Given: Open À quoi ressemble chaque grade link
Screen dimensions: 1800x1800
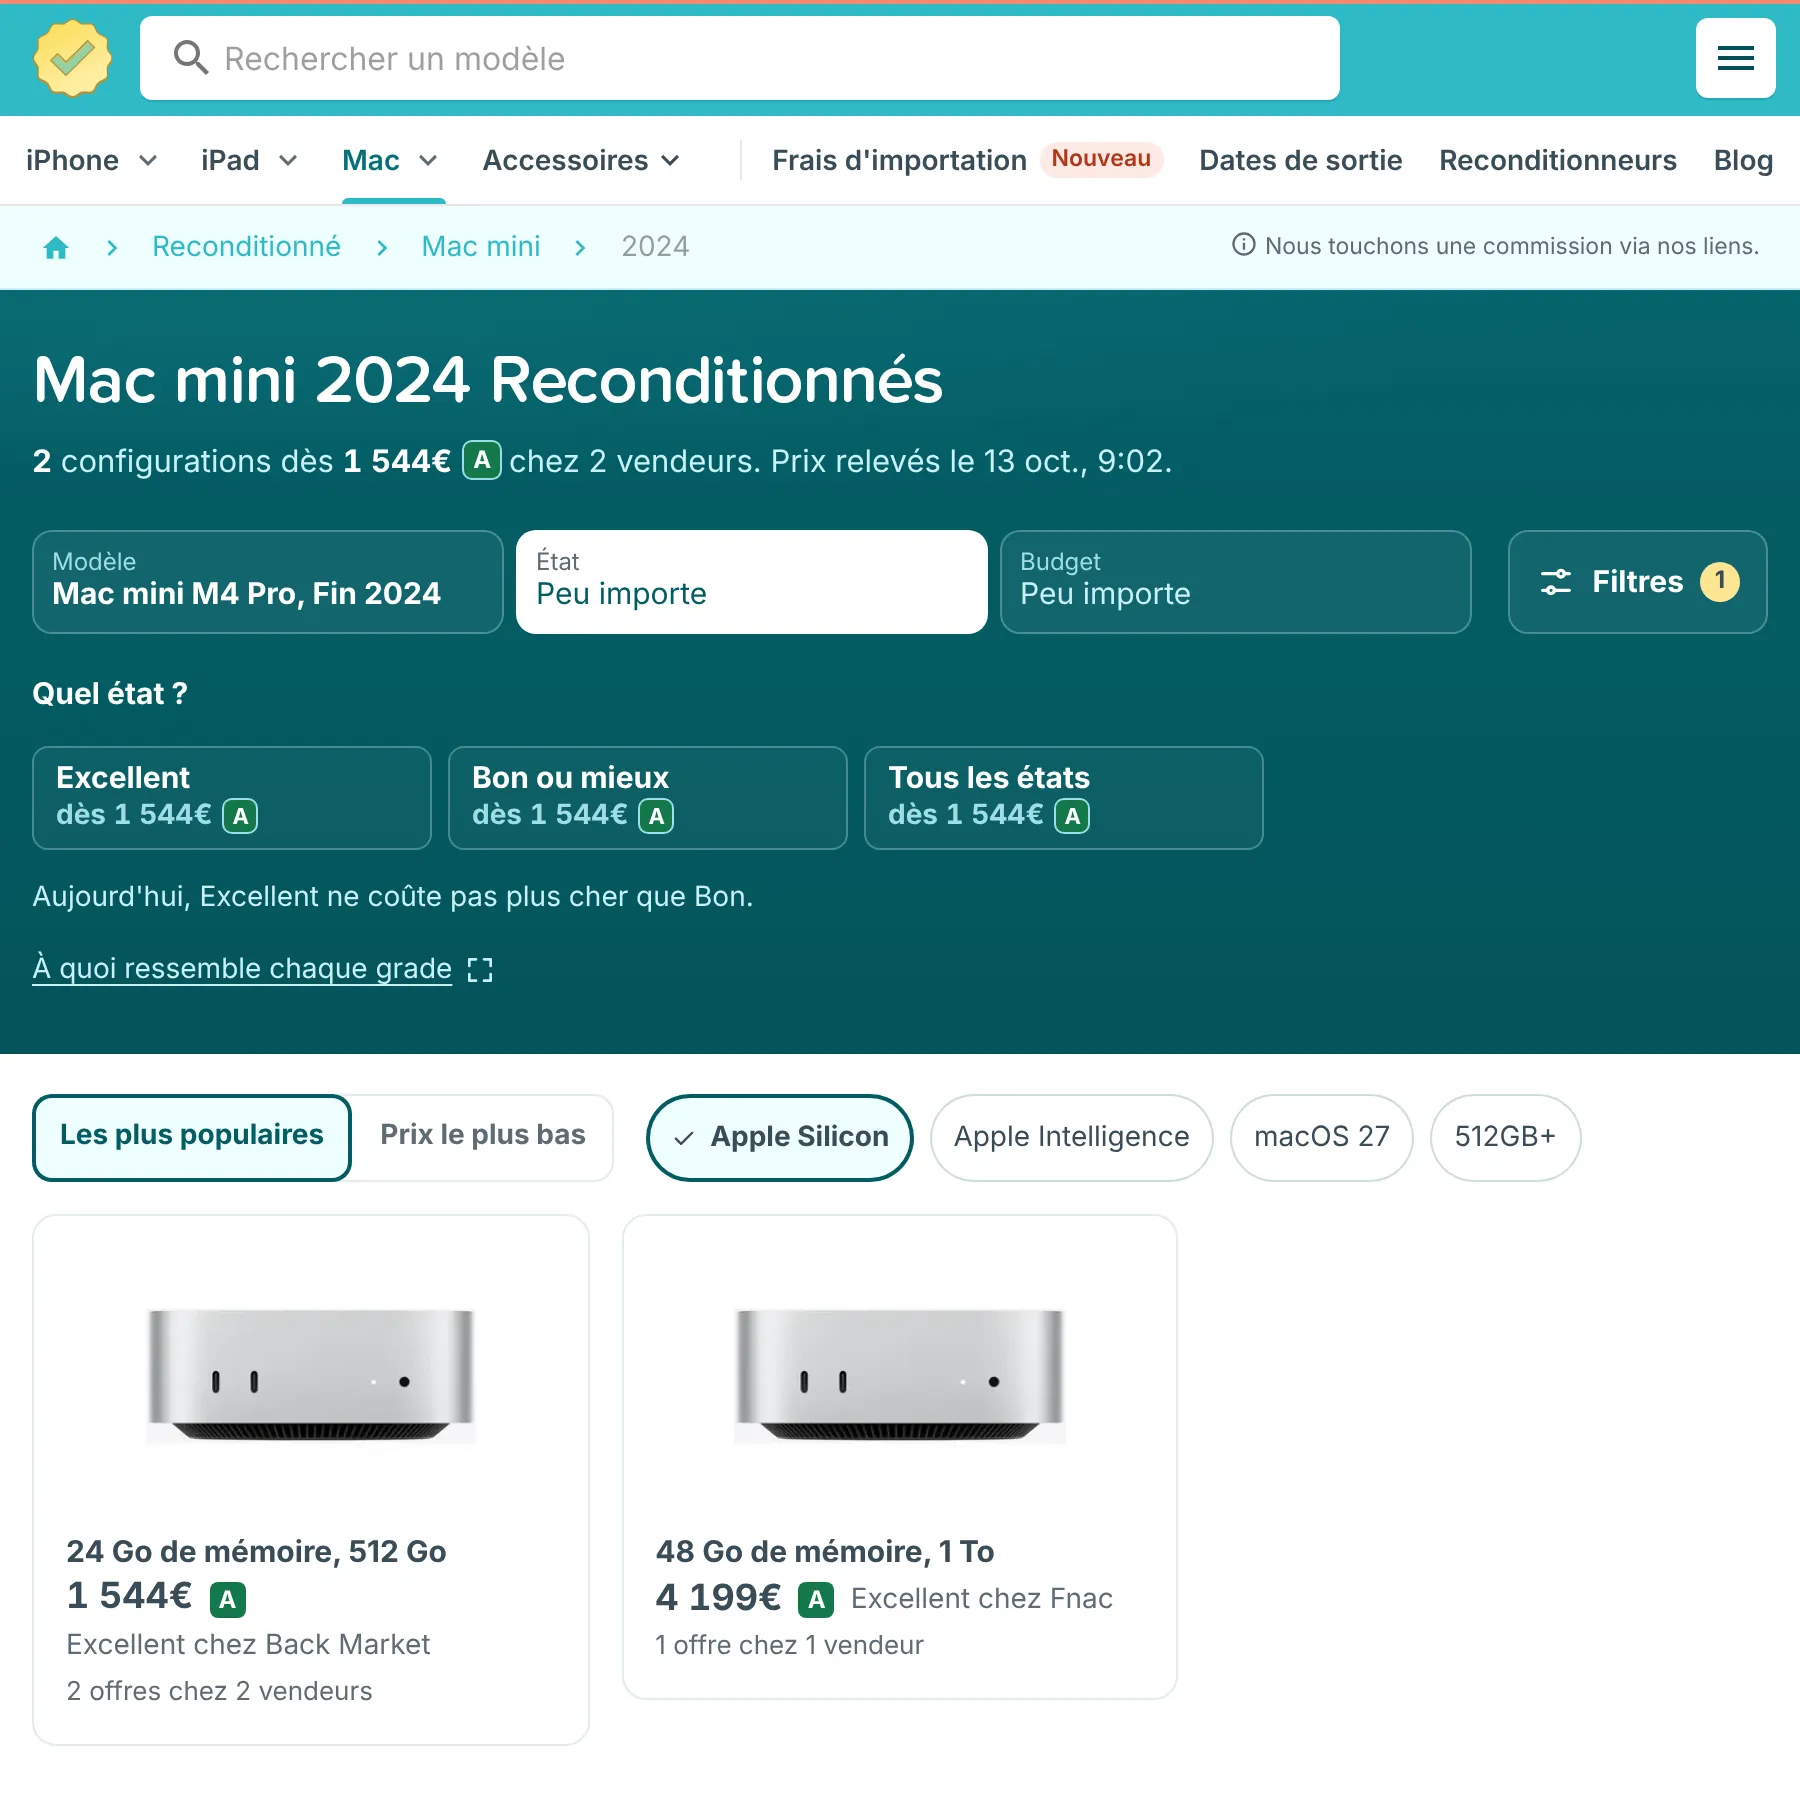Looking at the screenshot, I should point(242,968).
